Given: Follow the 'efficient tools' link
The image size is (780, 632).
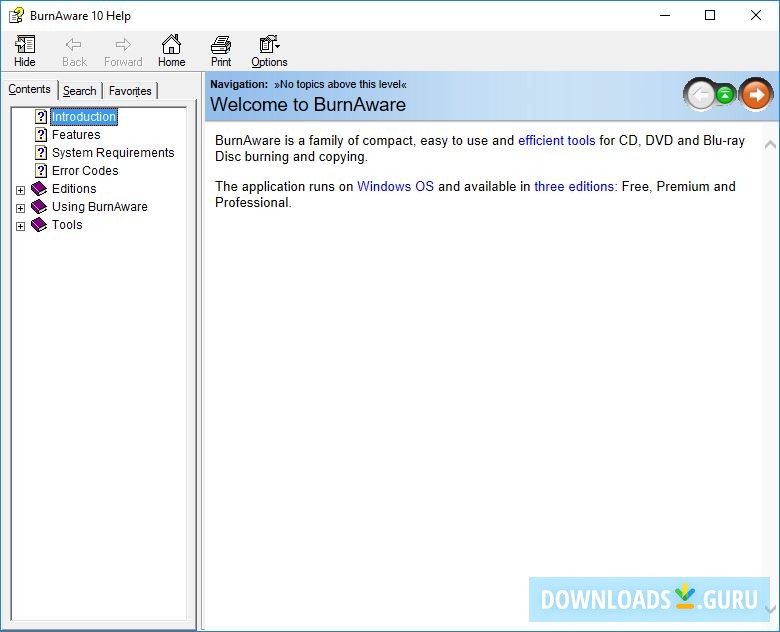Looking at the screenshot, I should [x=557, y=141].
